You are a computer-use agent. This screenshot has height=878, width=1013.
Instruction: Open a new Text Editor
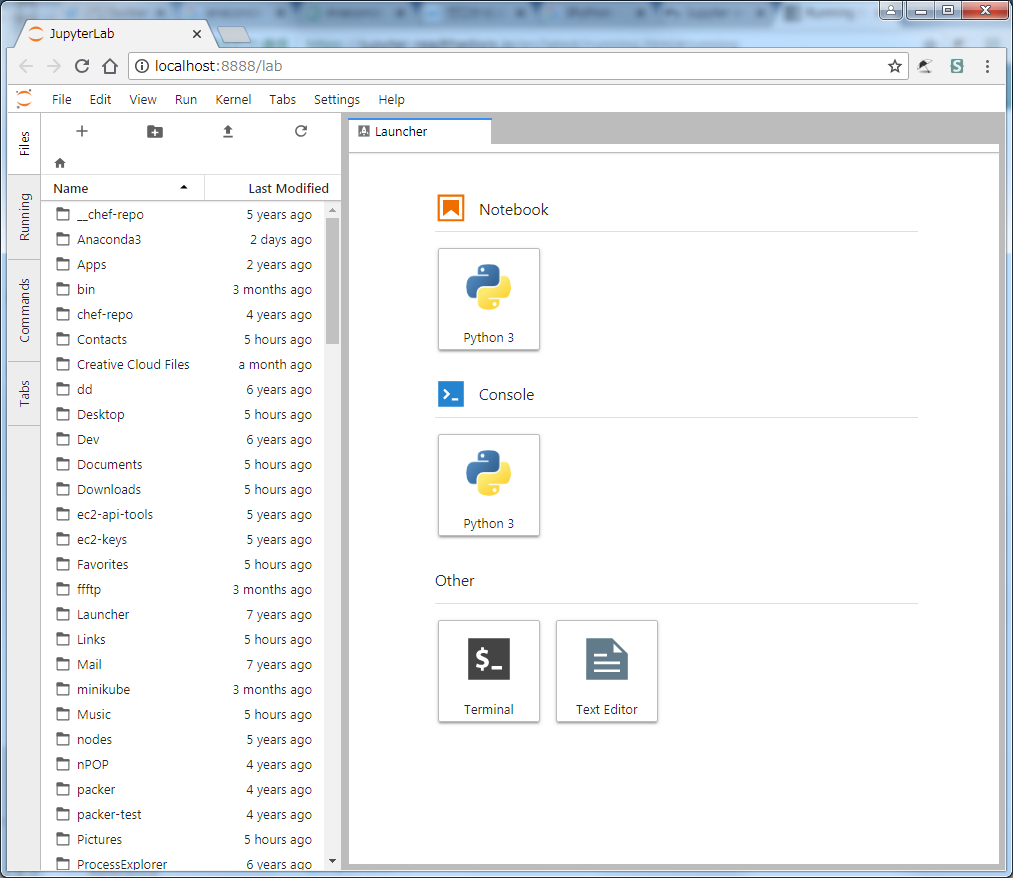click(607, 671)
